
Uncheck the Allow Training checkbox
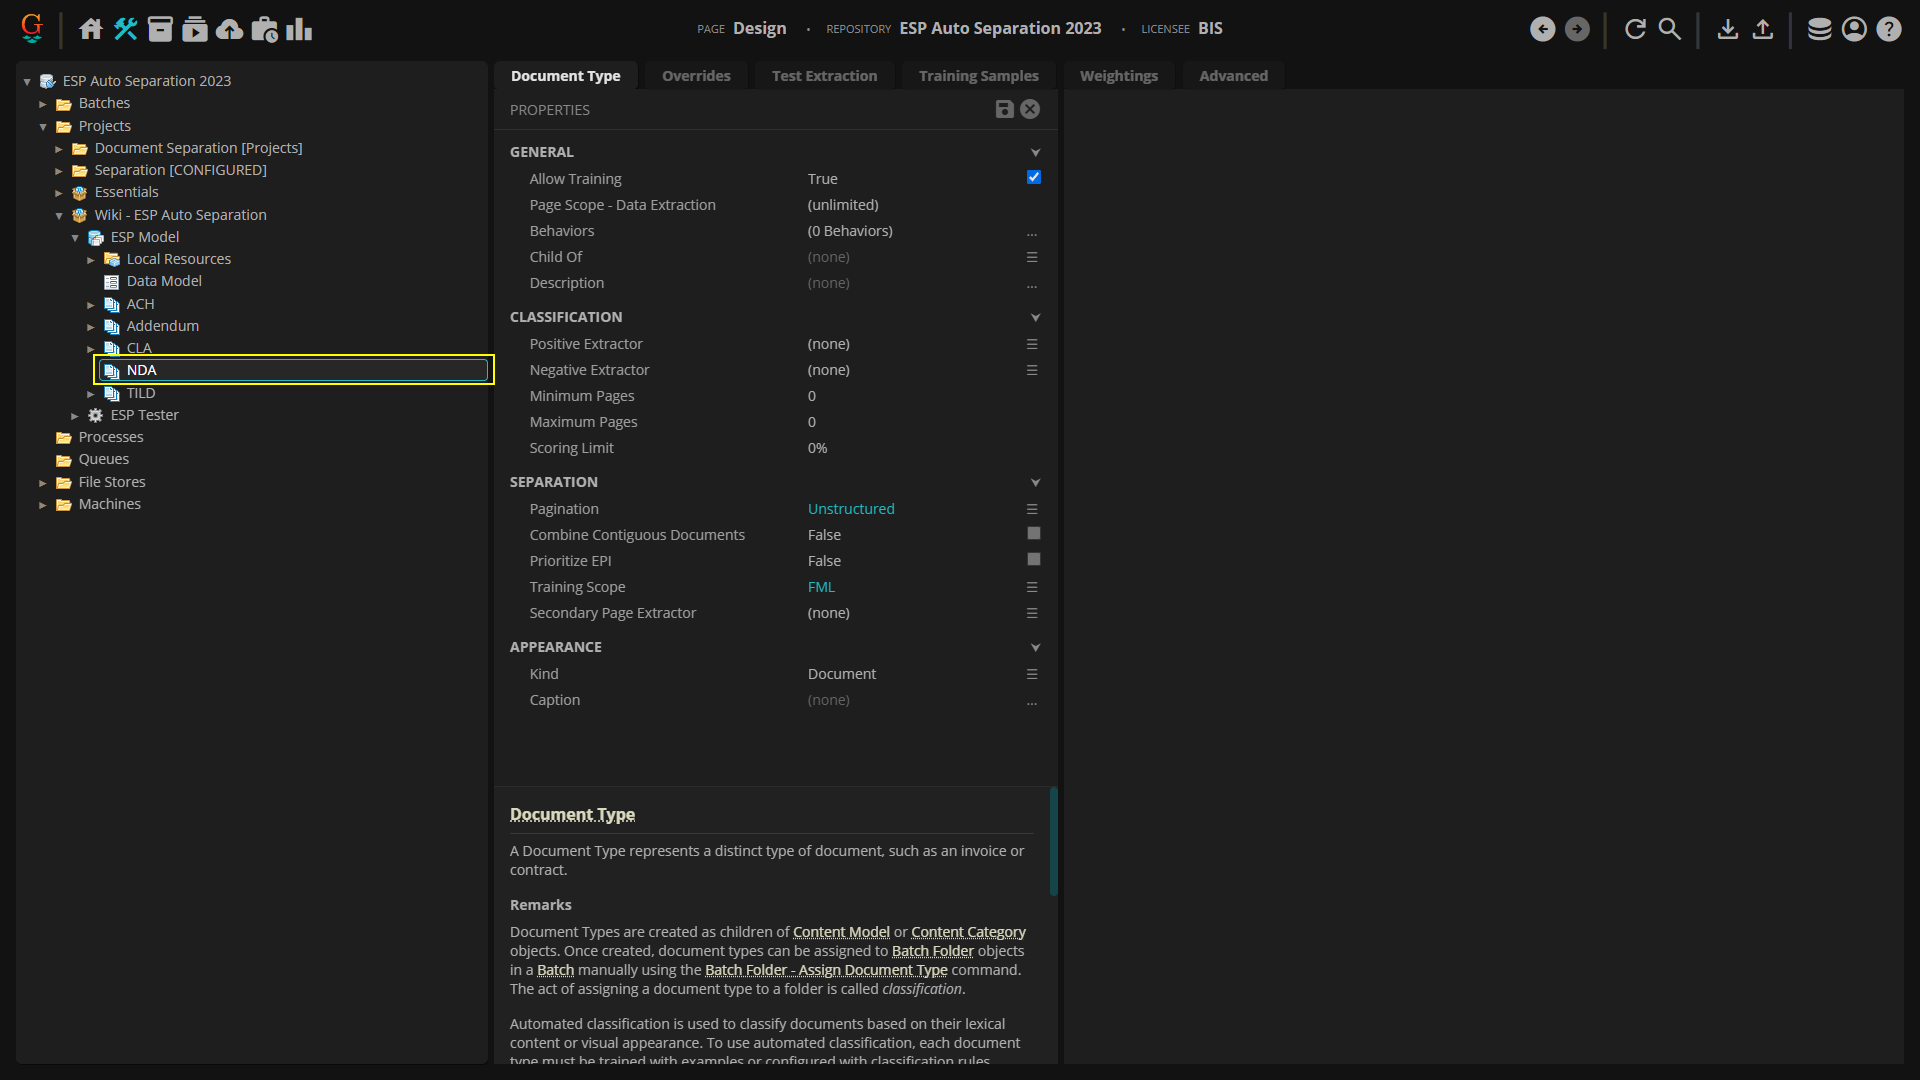coord(1033,178)
